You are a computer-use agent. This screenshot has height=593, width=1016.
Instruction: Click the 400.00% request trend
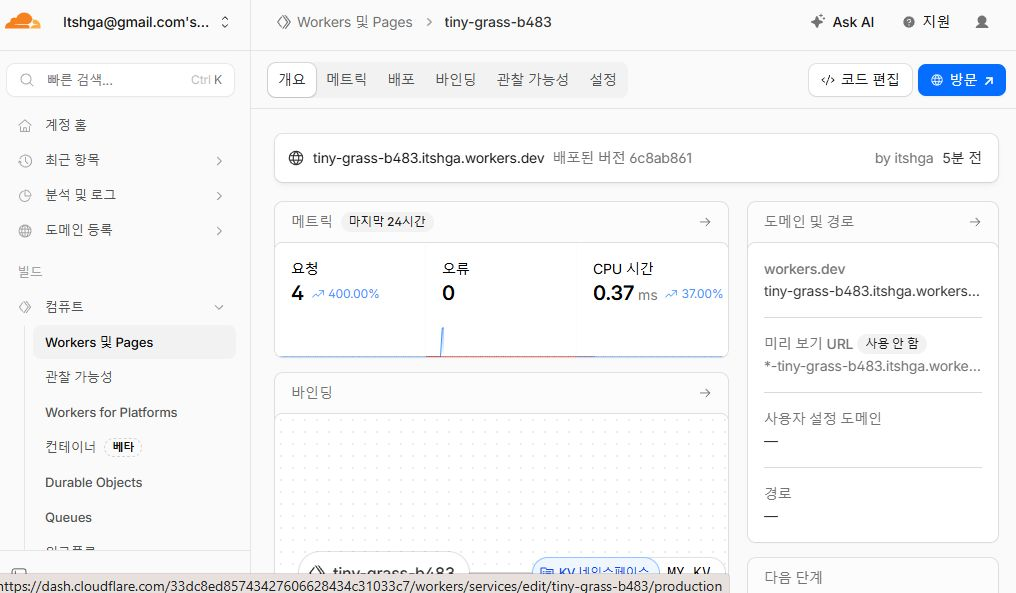[346, 294]
